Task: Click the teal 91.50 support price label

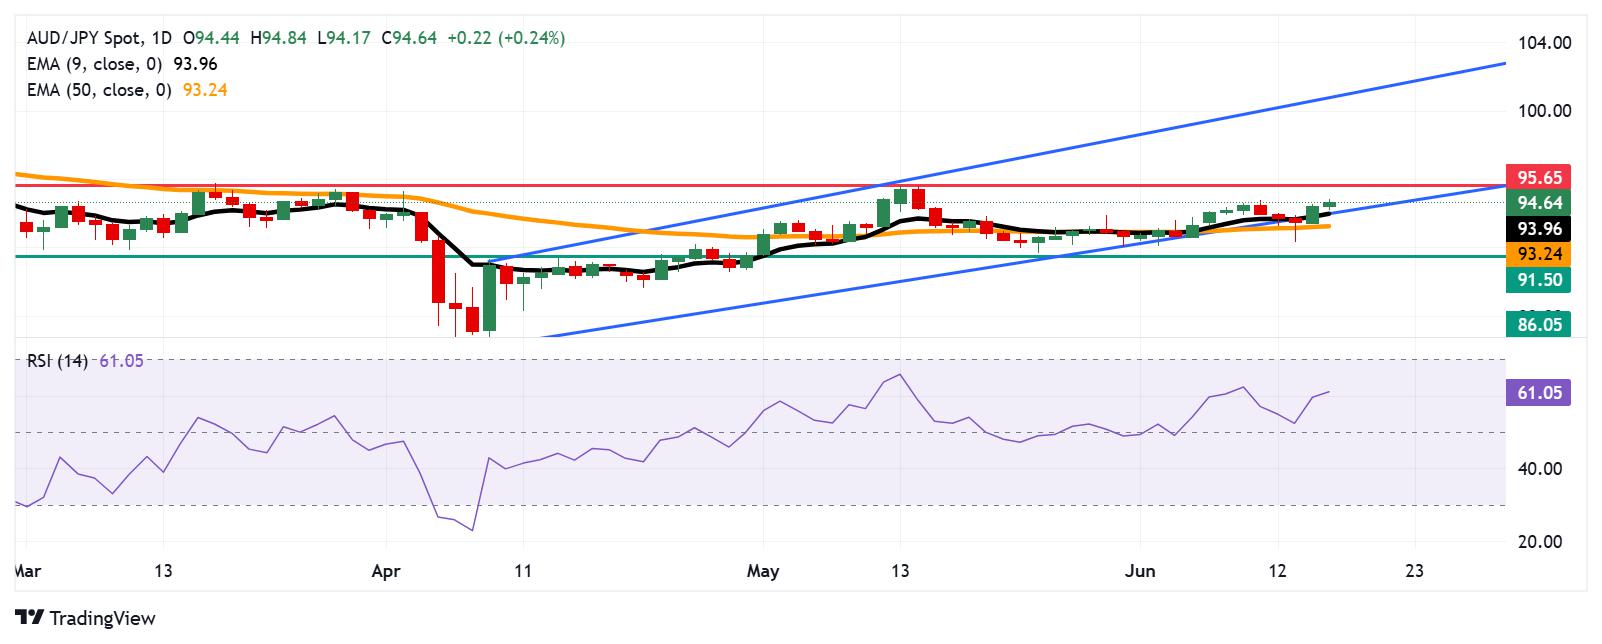Action: (x=1538, y=280)
